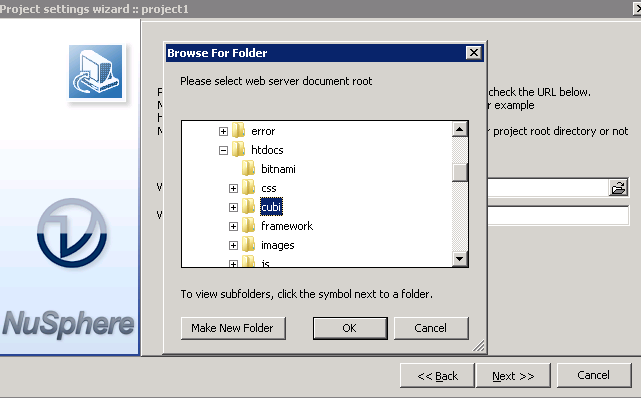Click the wizard's Cancel button

(594, 375)
